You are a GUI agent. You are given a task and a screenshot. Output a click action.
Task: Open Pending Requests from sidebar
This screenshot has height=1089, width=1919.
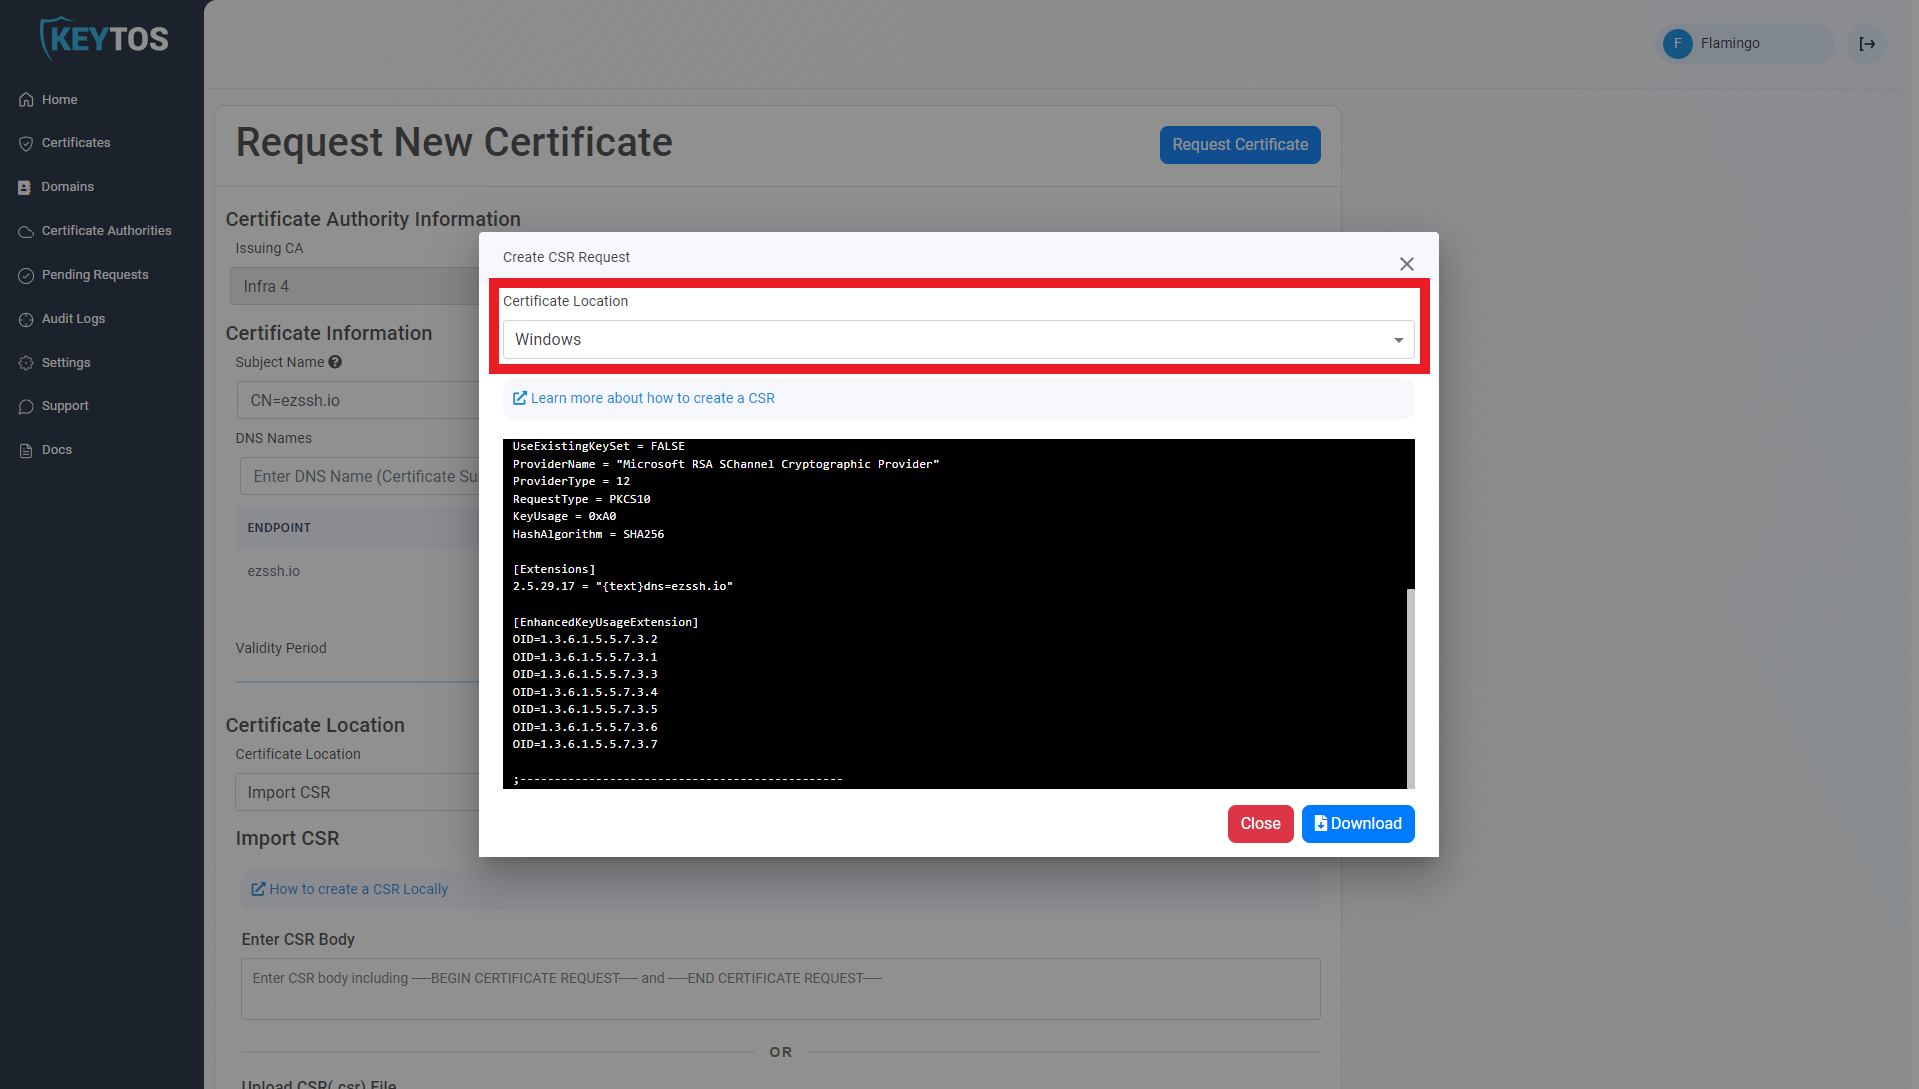pos(26,275)
